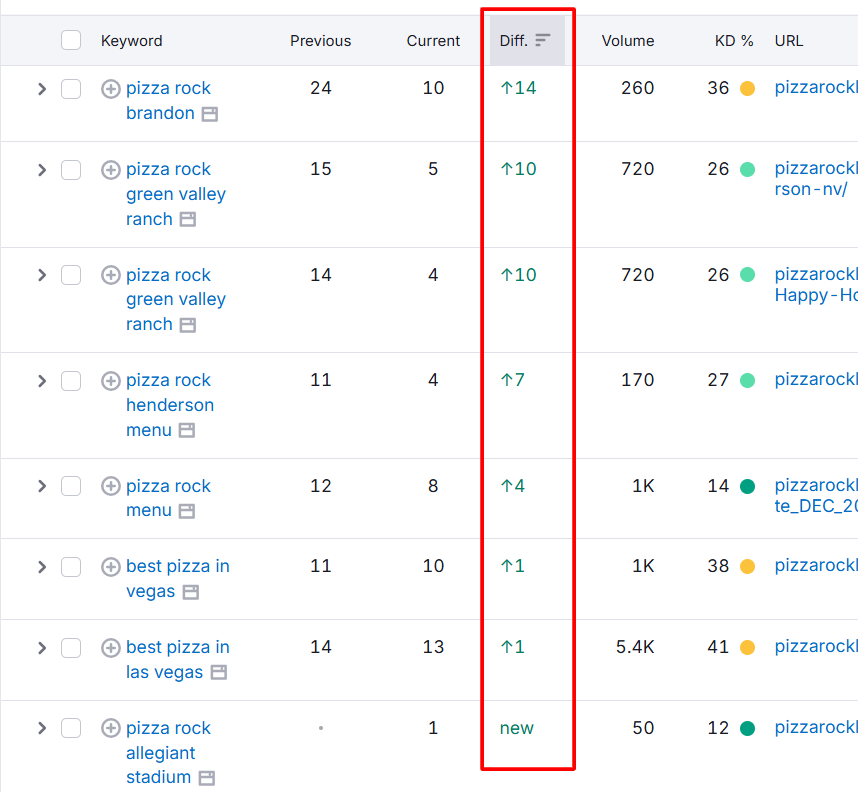Open the URL containing Happy-Ho
Viewport: 858px width, 792px height.
click(816, 285)
